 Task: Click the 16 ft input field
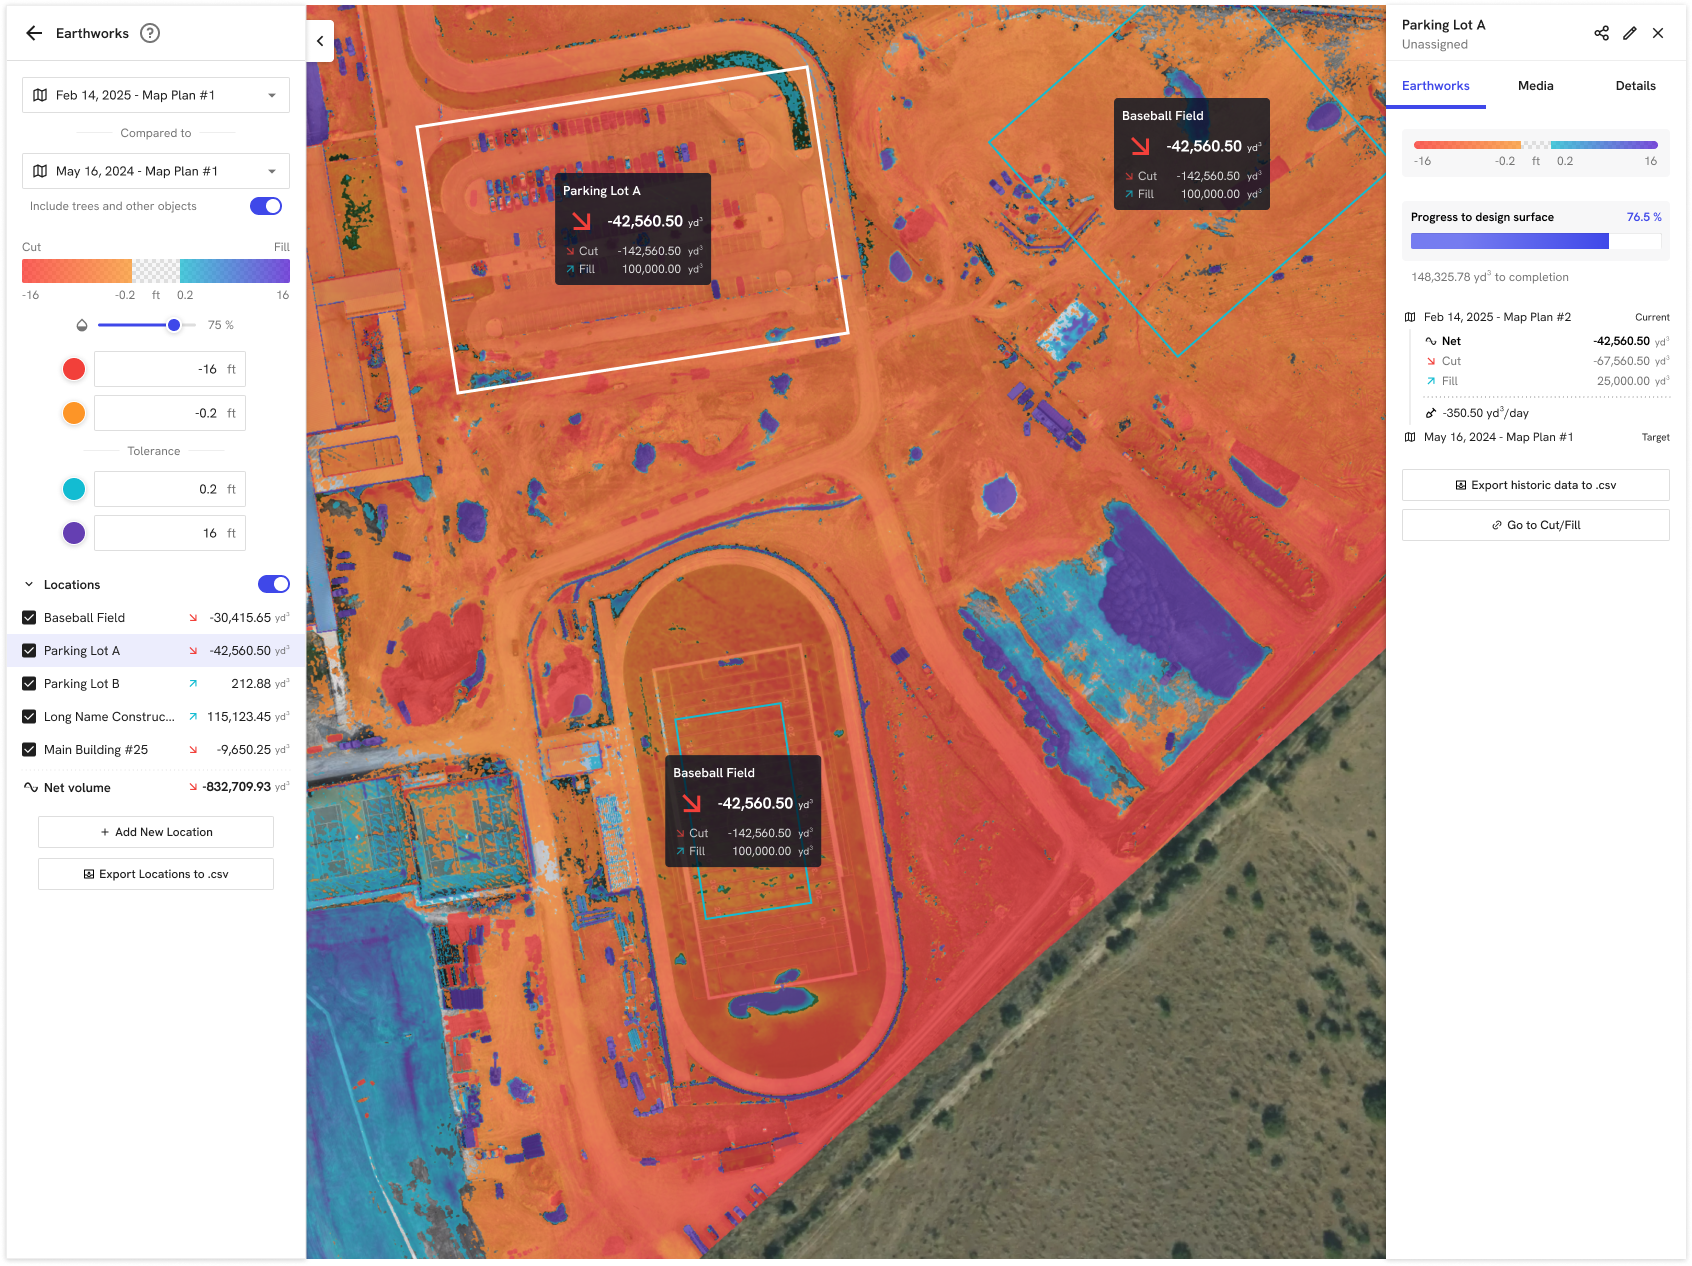170,533
